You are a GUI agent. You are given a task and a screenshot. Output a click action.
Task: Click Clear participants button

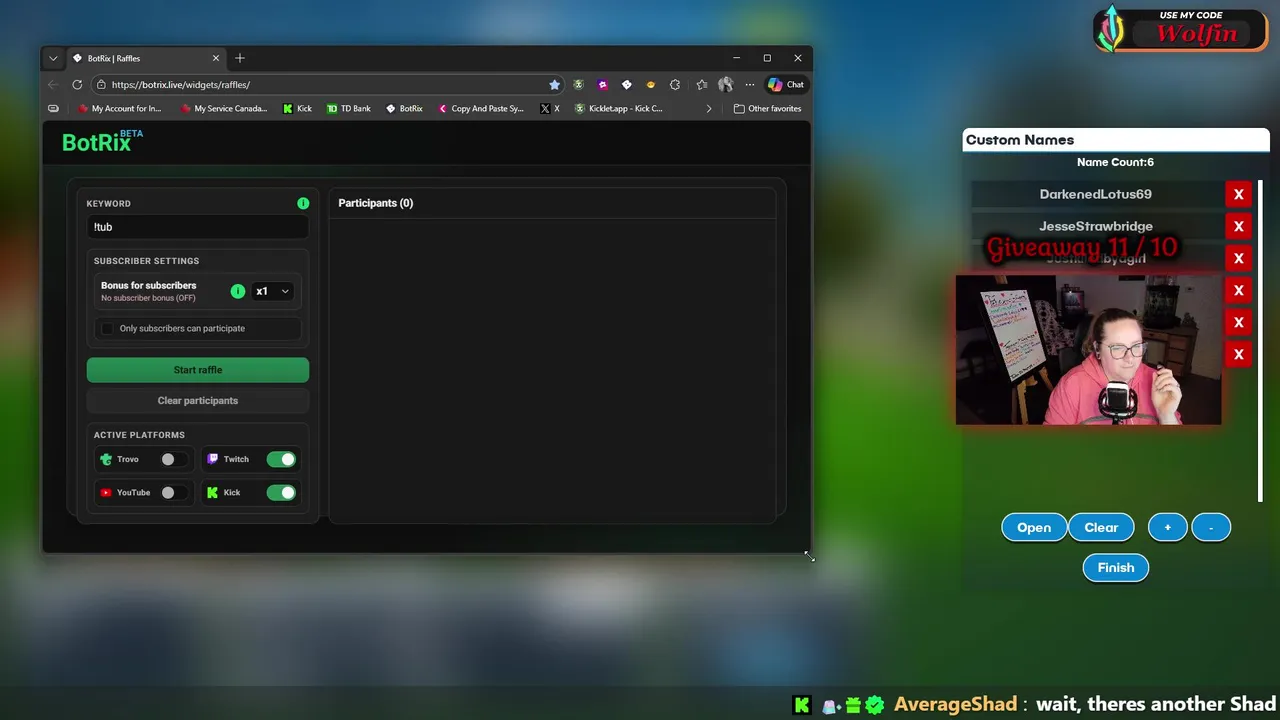click(x=198, y=400)
